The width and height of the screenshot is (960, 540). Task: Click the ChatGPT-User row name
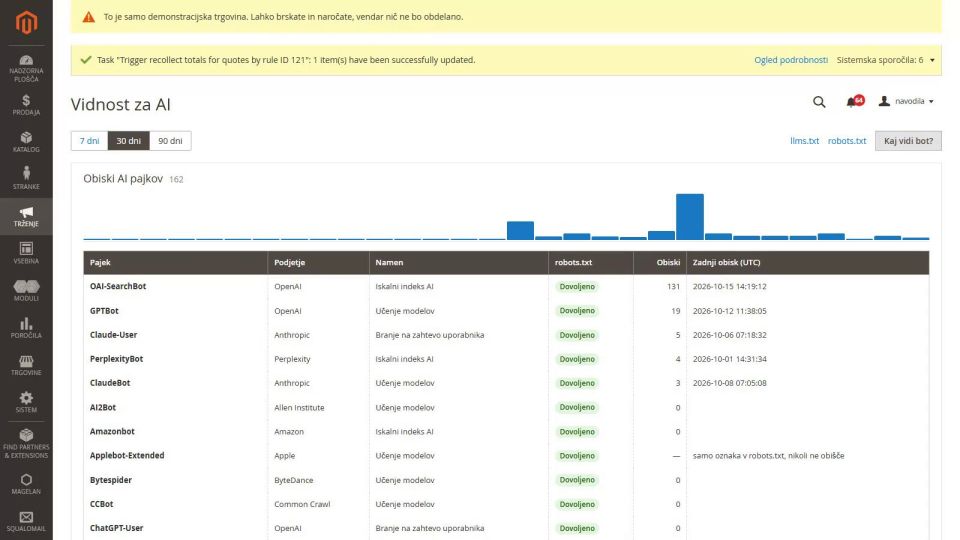pos(116,528)
